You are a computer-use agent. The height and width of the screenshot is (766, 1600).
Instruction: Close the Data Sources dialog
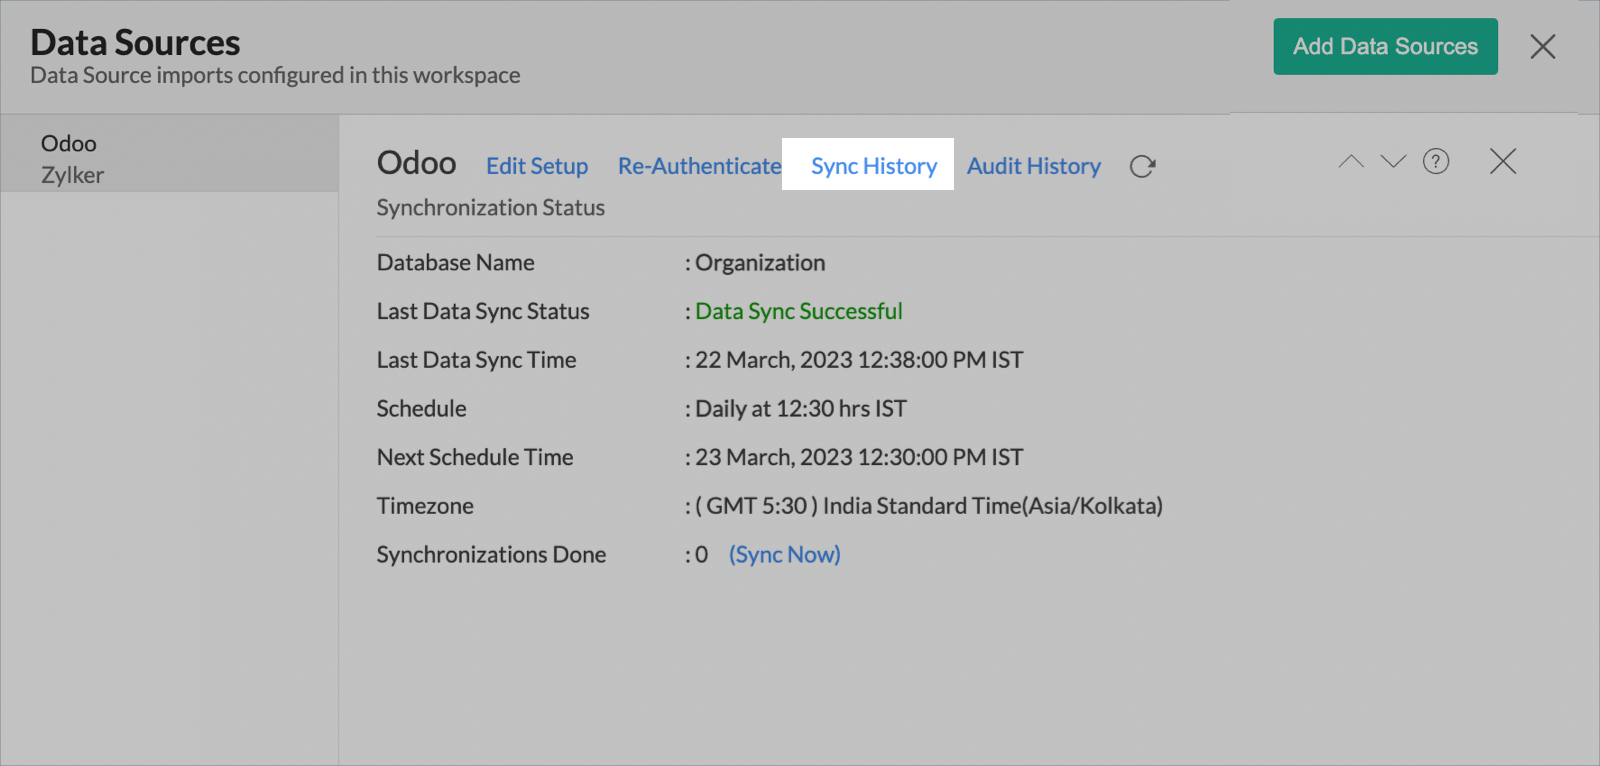pyautogui.click(x=1542, y=47)
